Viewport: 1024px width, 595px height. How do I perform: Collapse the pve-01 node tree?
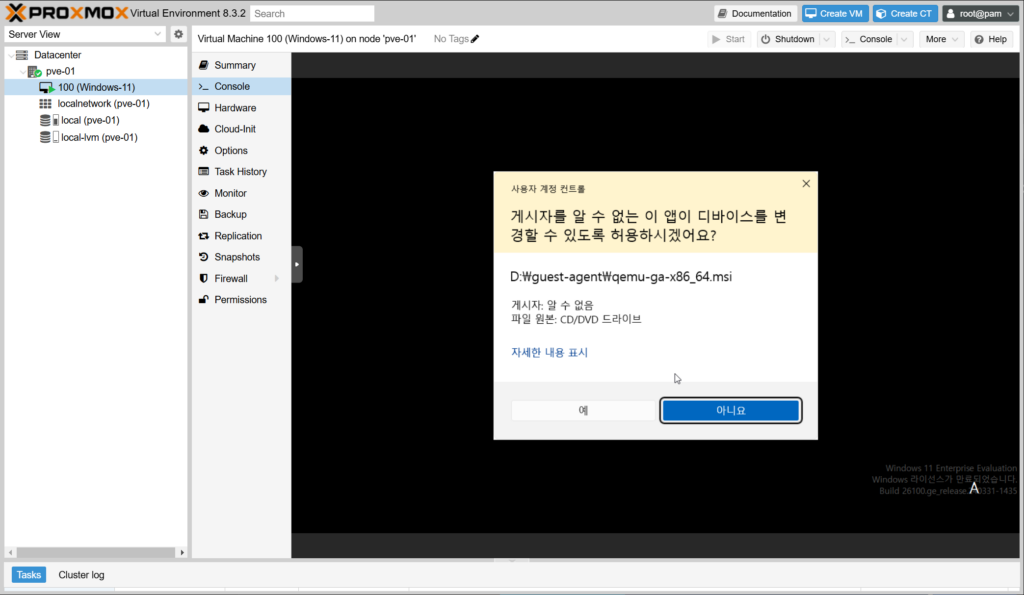click(22, 71)
